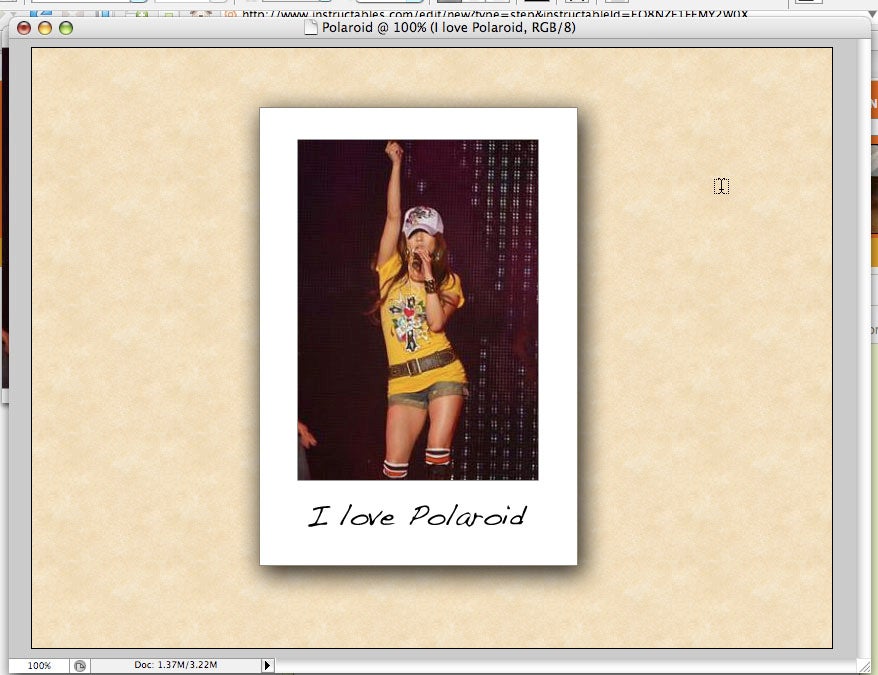This screenshot has height=675, width=878.
Task: Open the status bar options arrow
Action: tap(267, 665)
